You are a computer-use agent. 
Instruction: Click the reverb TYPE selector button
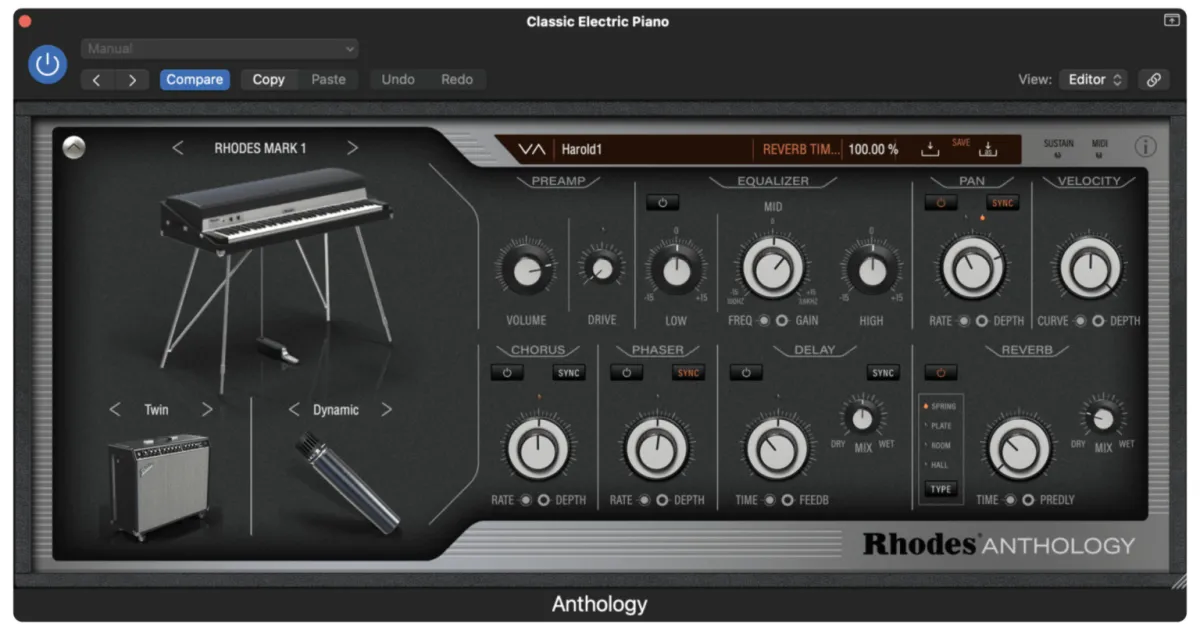click(x=941, y=490)
